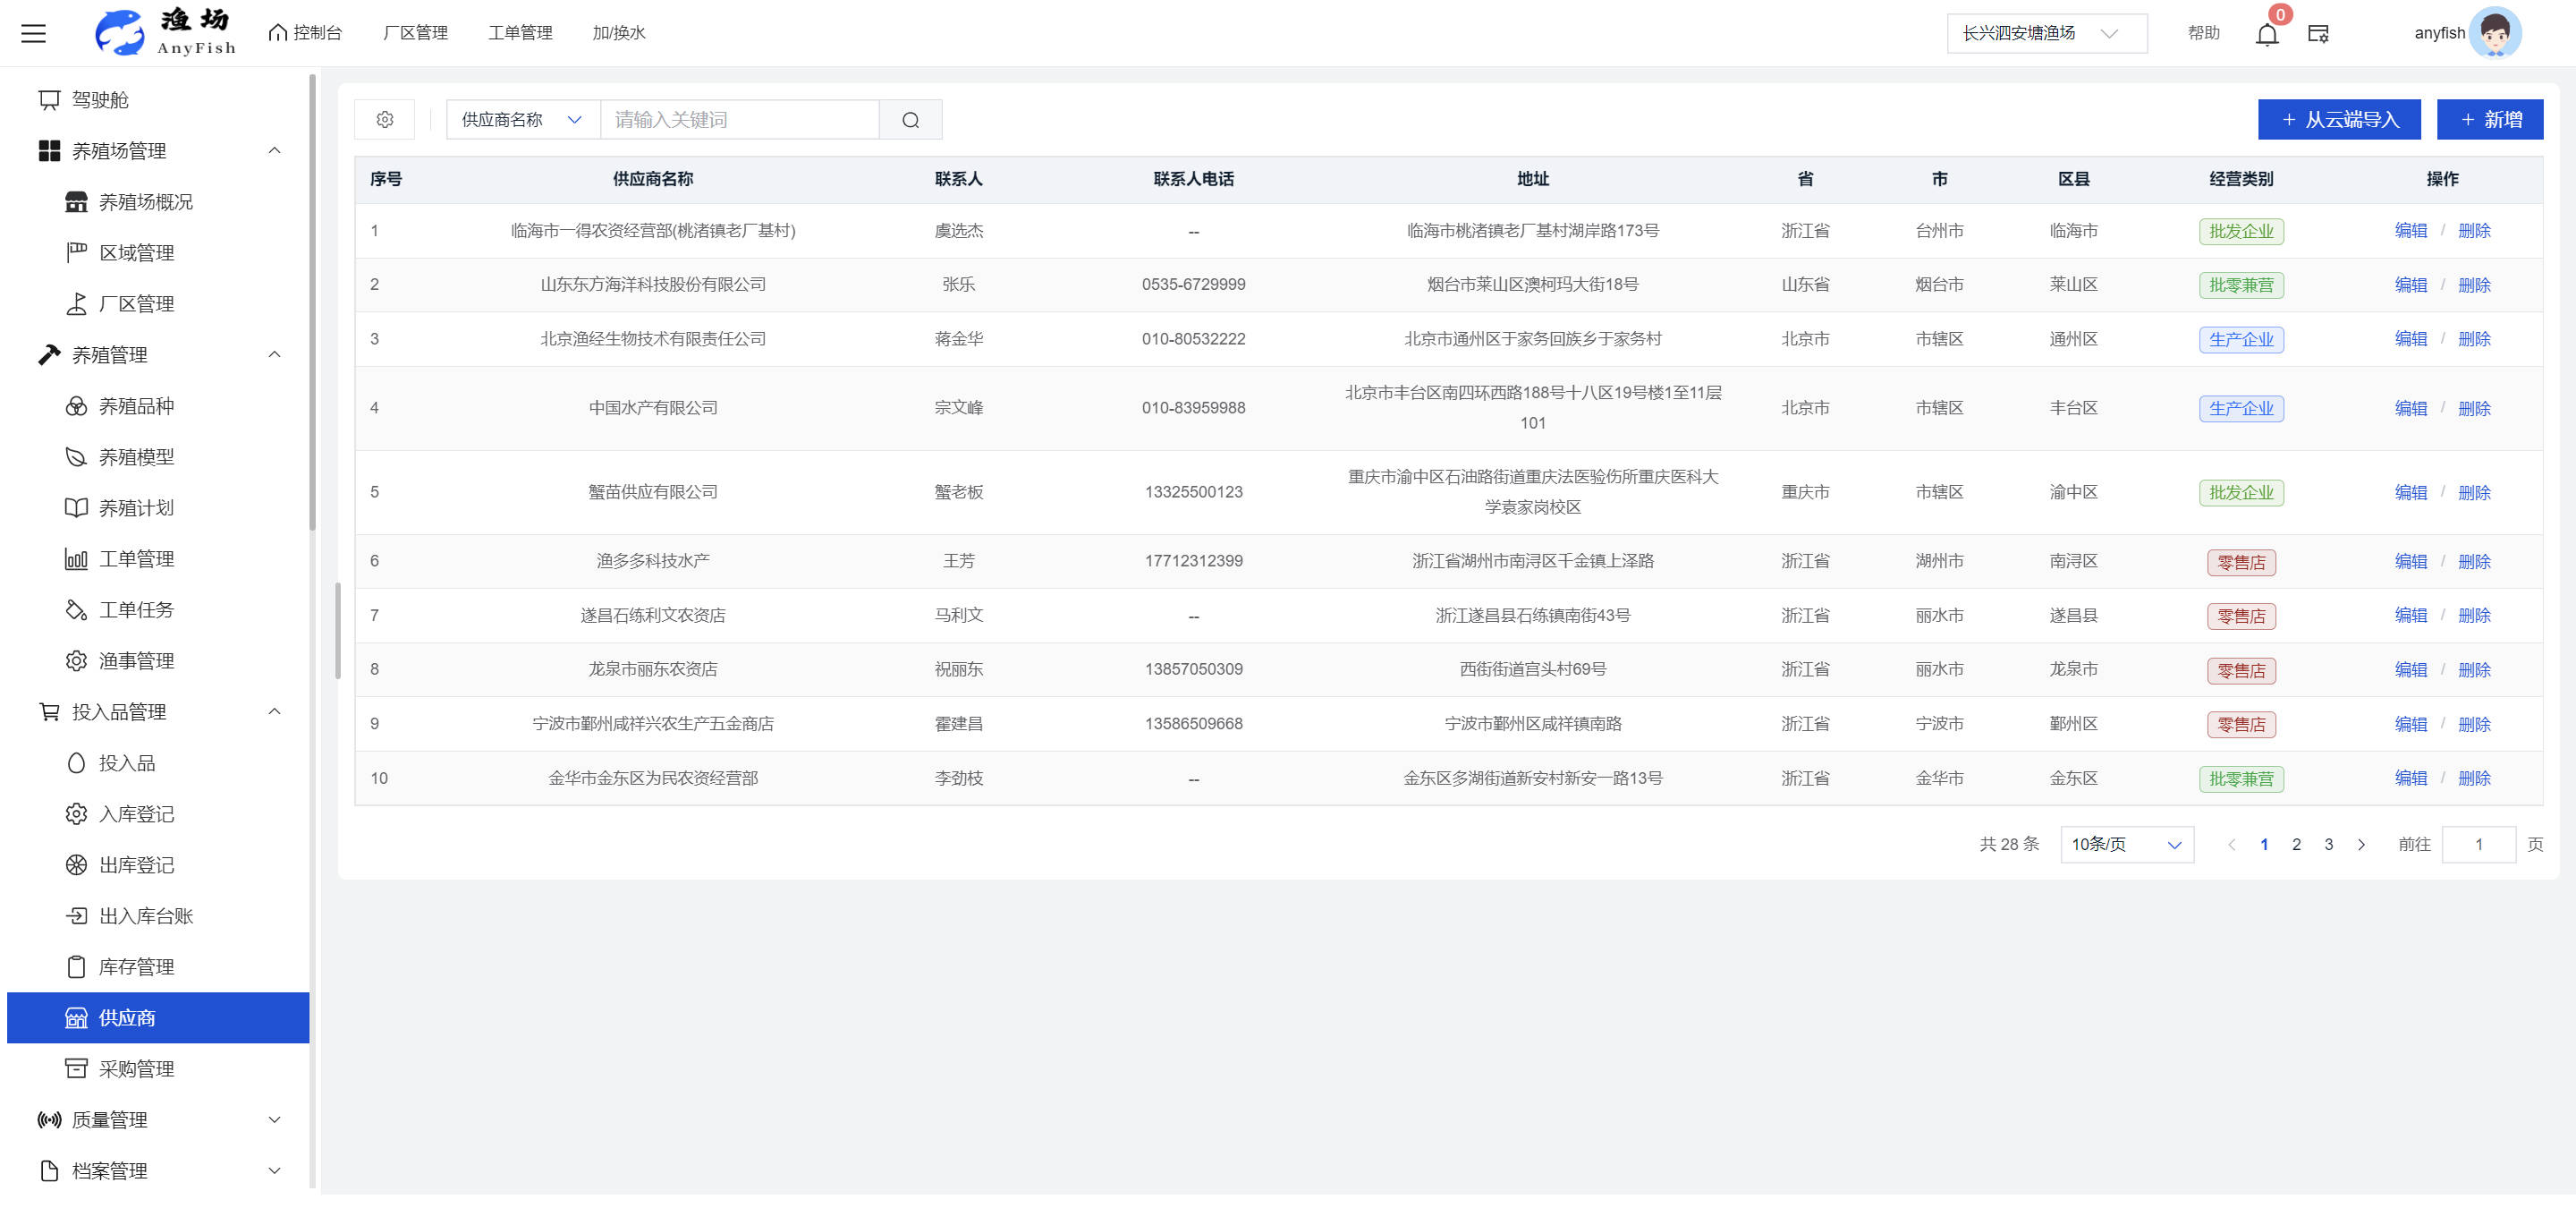Click the table settings gear icon
Viewport: 2576px width, 1208px height.
pos(385,120)
